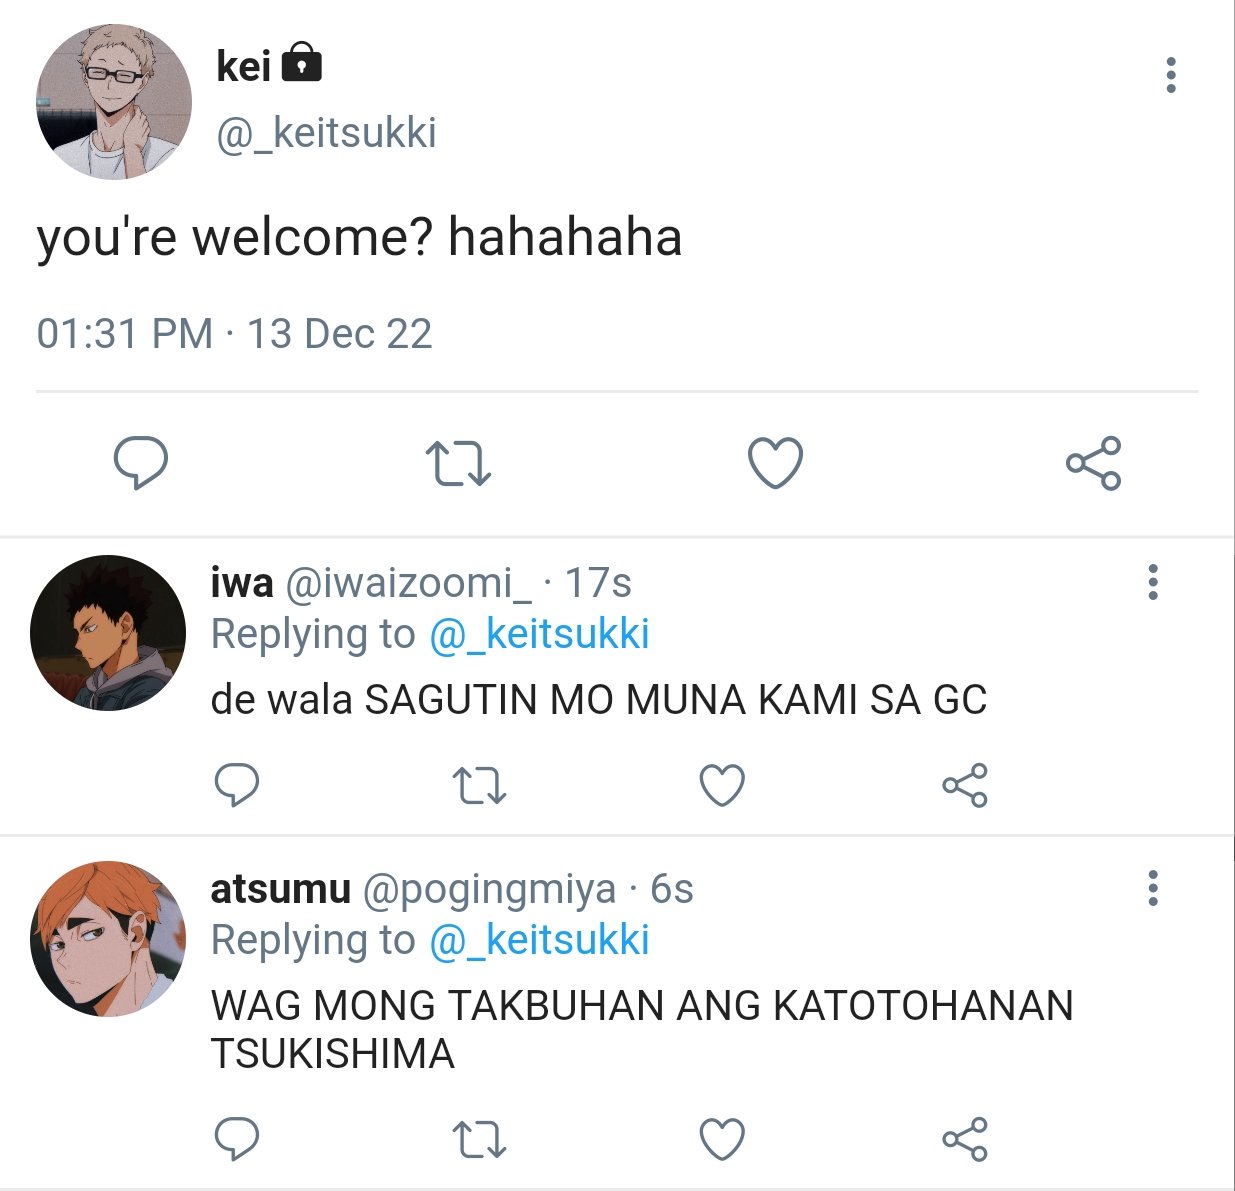Reply to kei's main tweet
Image resolution: width=1235 pixels, height=1191 pixels.
coord(140,463)
